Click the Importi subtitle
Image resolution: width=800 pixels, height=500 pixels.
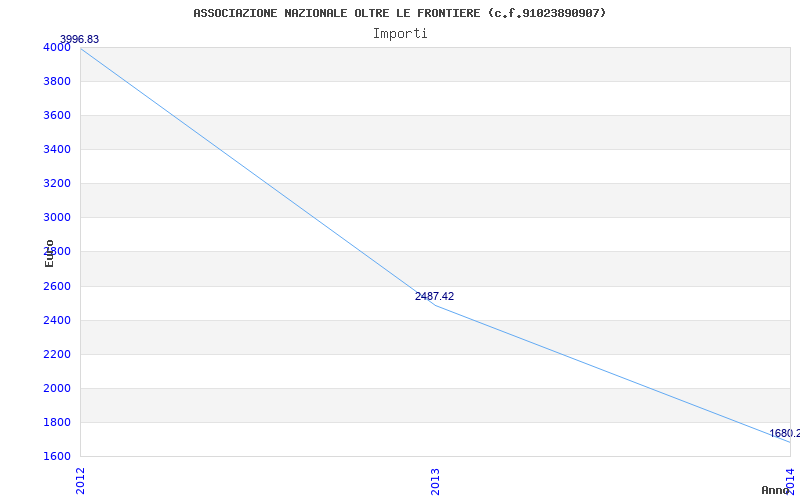(x=400, y=34)
